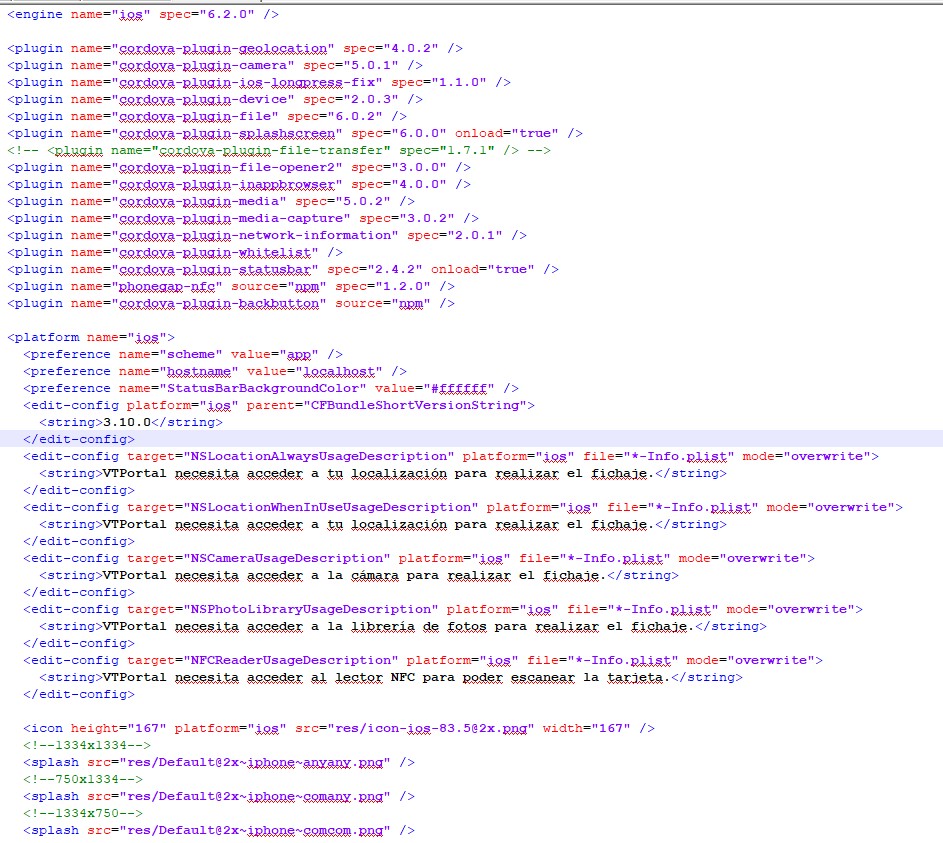Click the cordova-plugin-media spec="5.0.2" line

click(210, 201)
